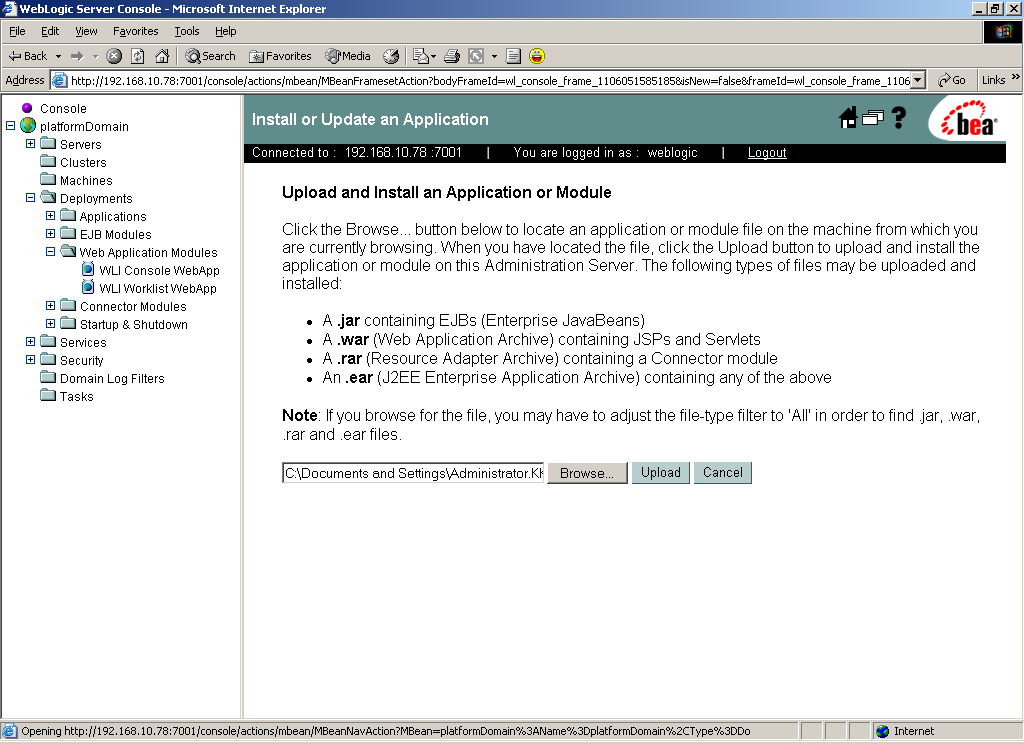
Task: Collapse the platformDomain tree node
Action: point(10,125)
